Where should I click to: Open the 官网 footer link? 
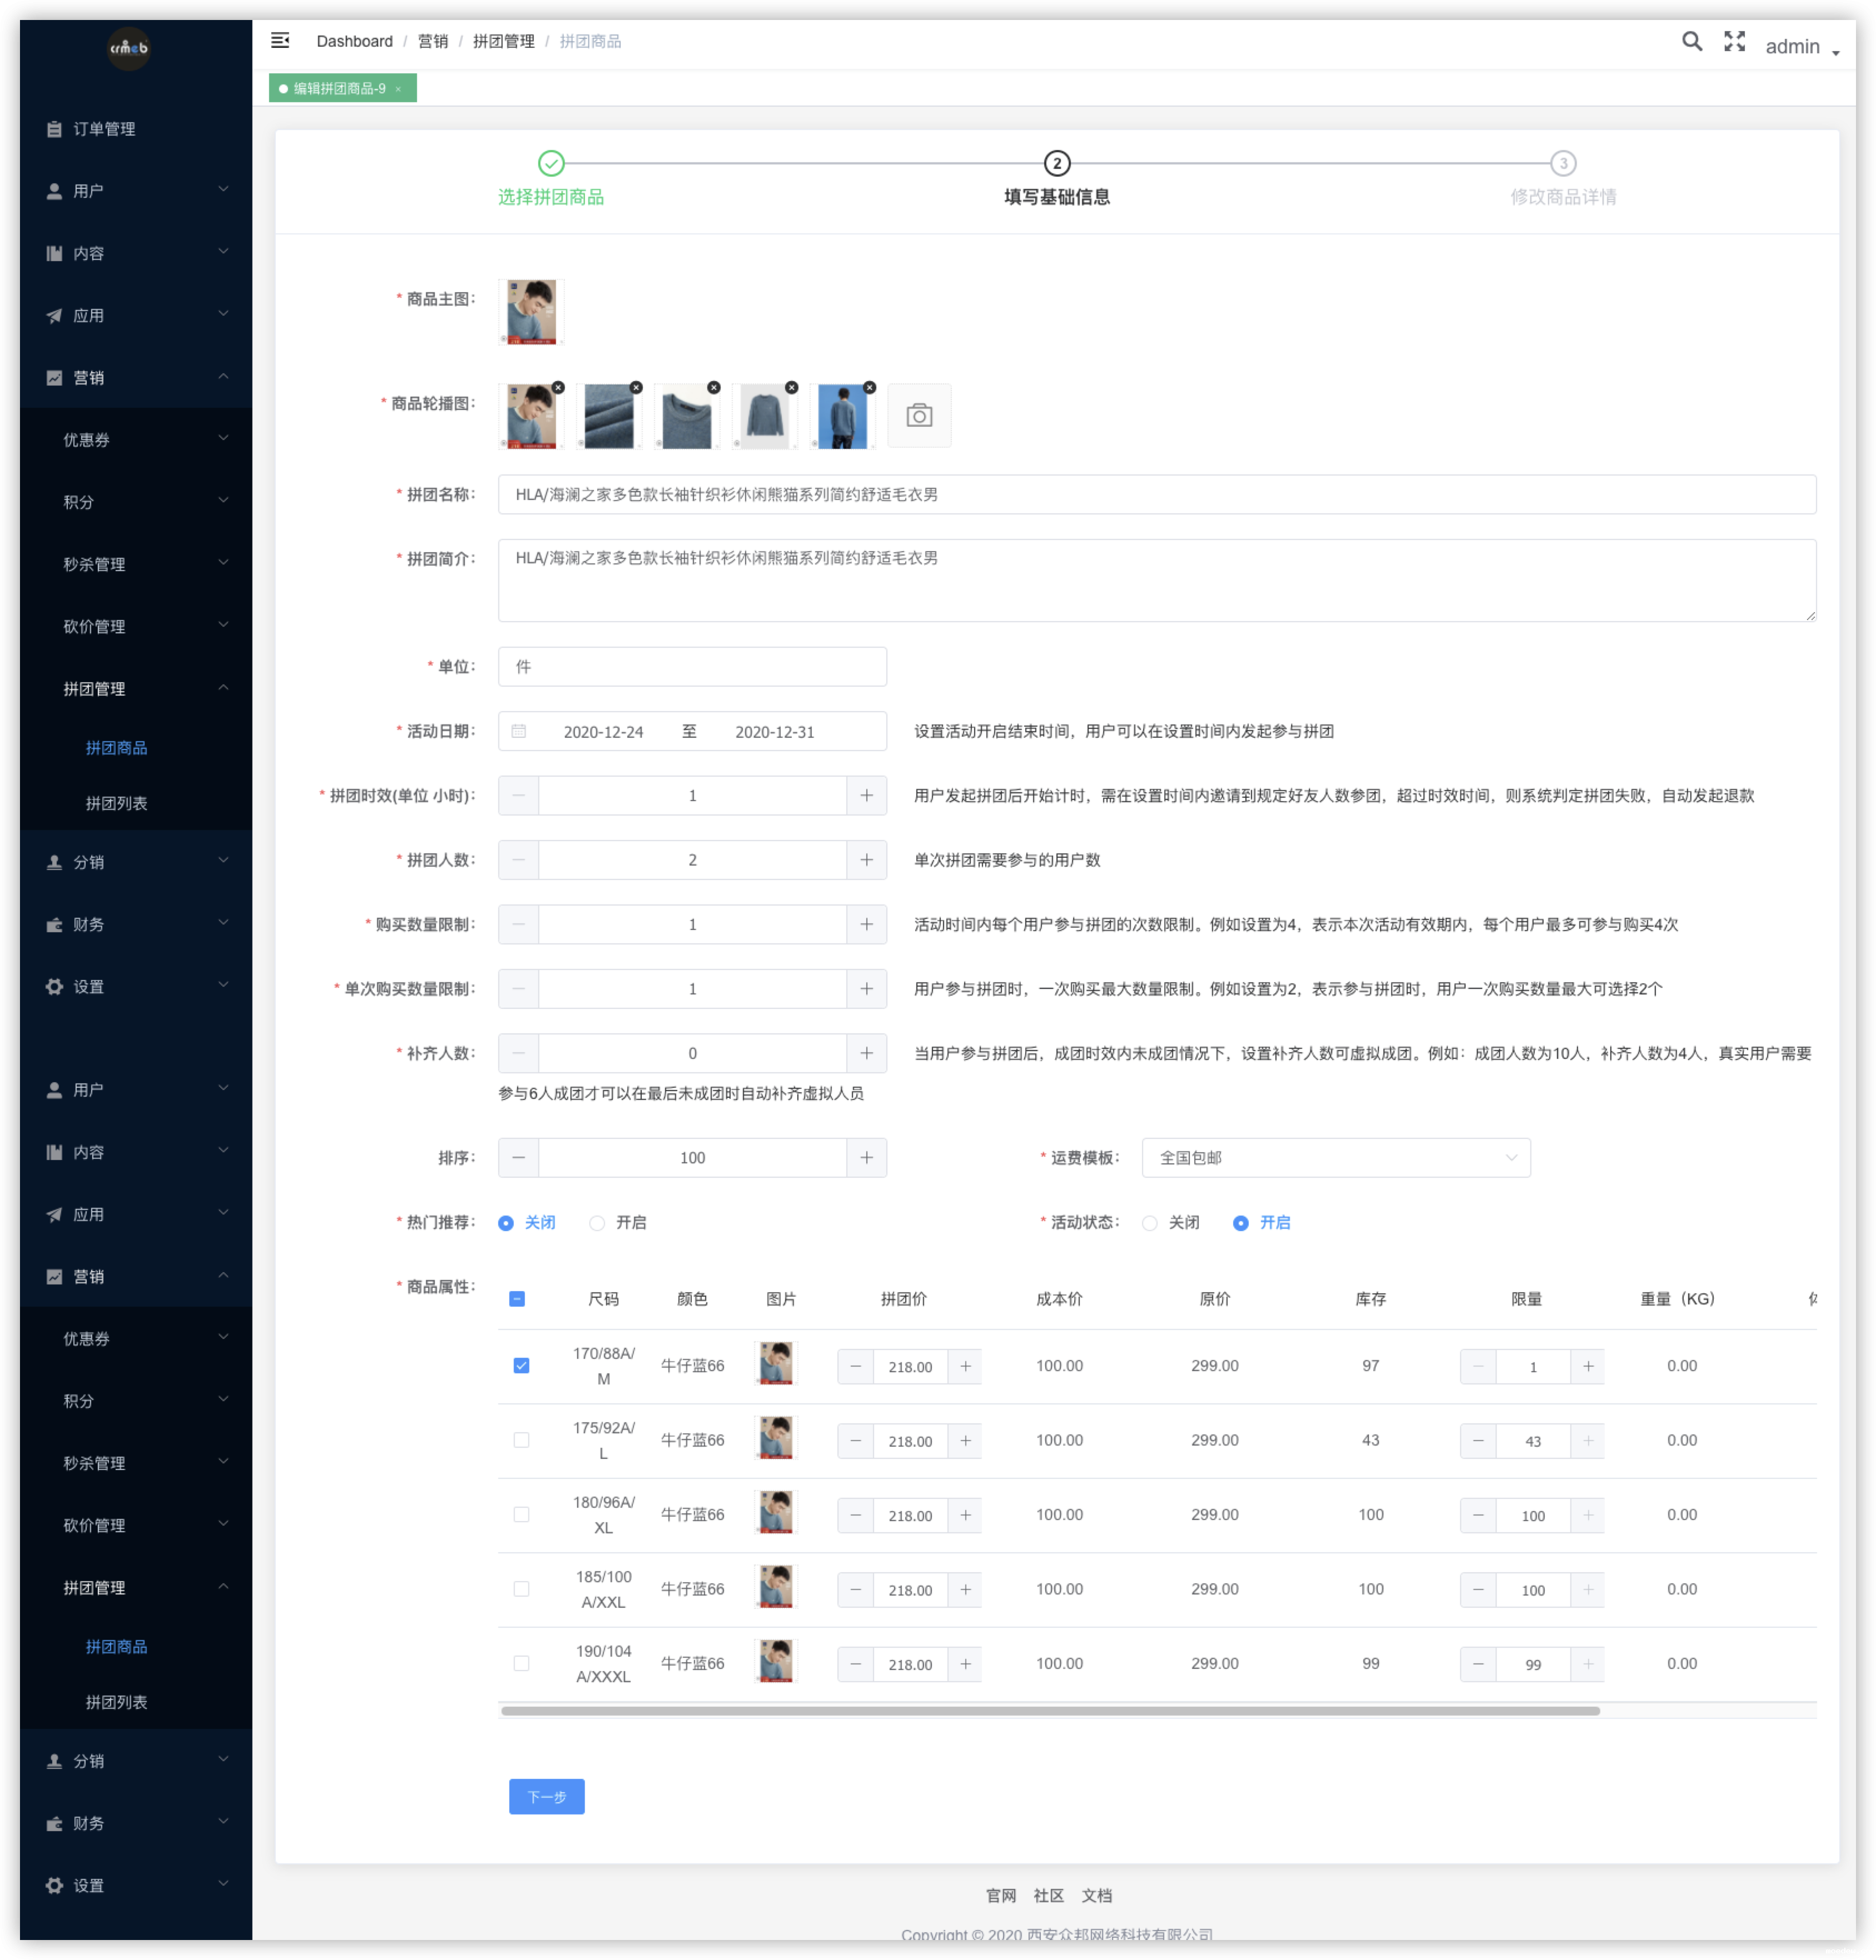tap(1000, 1896)
